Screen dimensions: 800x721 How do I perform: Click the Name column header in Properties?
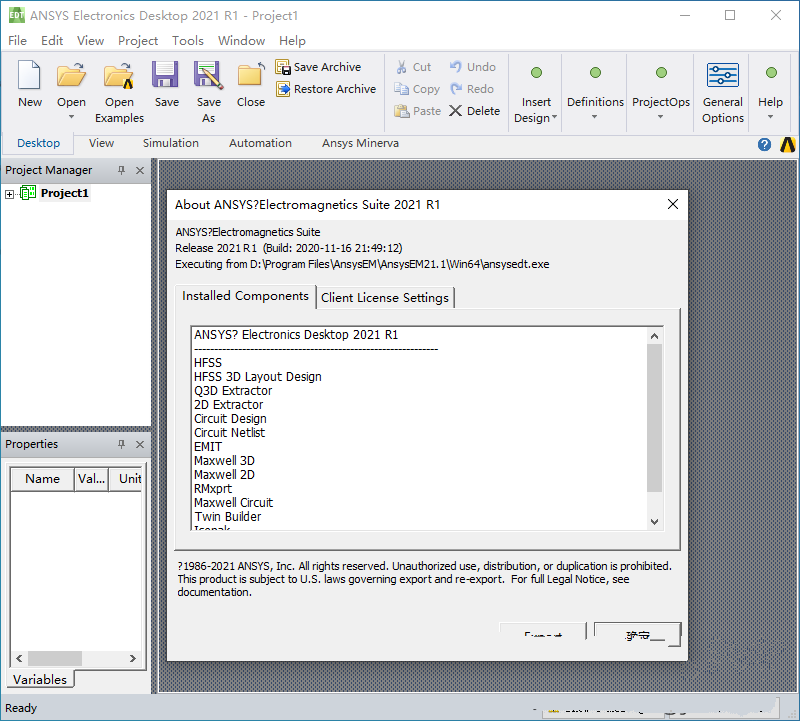(42, 479)
